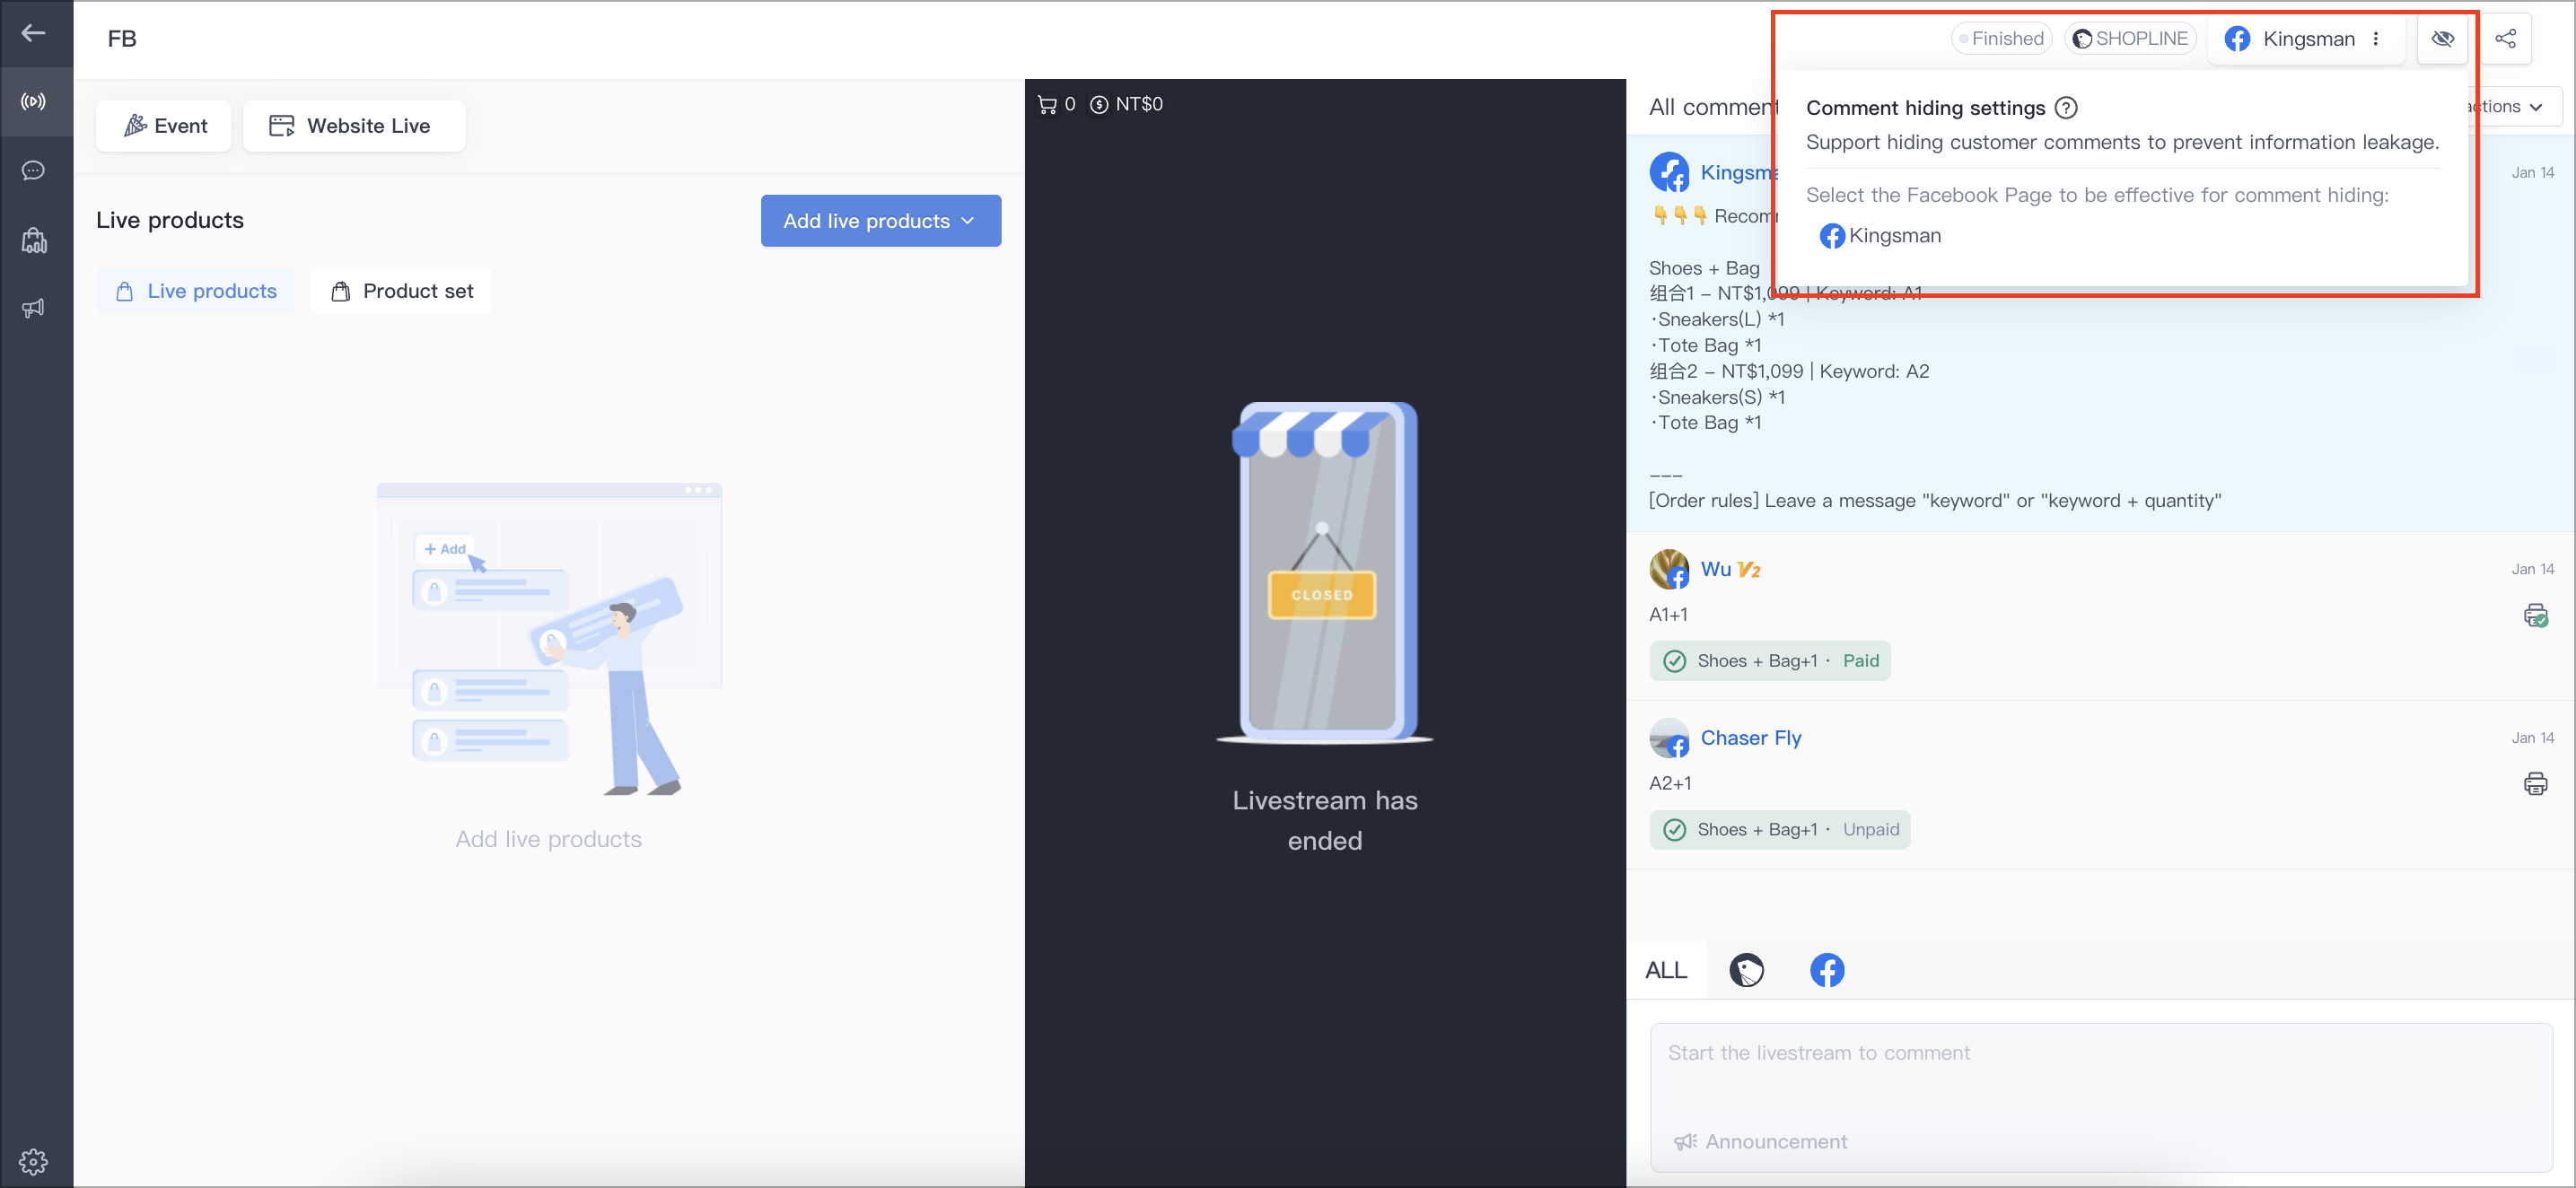Open Website Live
The height and width of the screenshot is (1188, 2576).
pyautogui.click(x=354, y=125)
